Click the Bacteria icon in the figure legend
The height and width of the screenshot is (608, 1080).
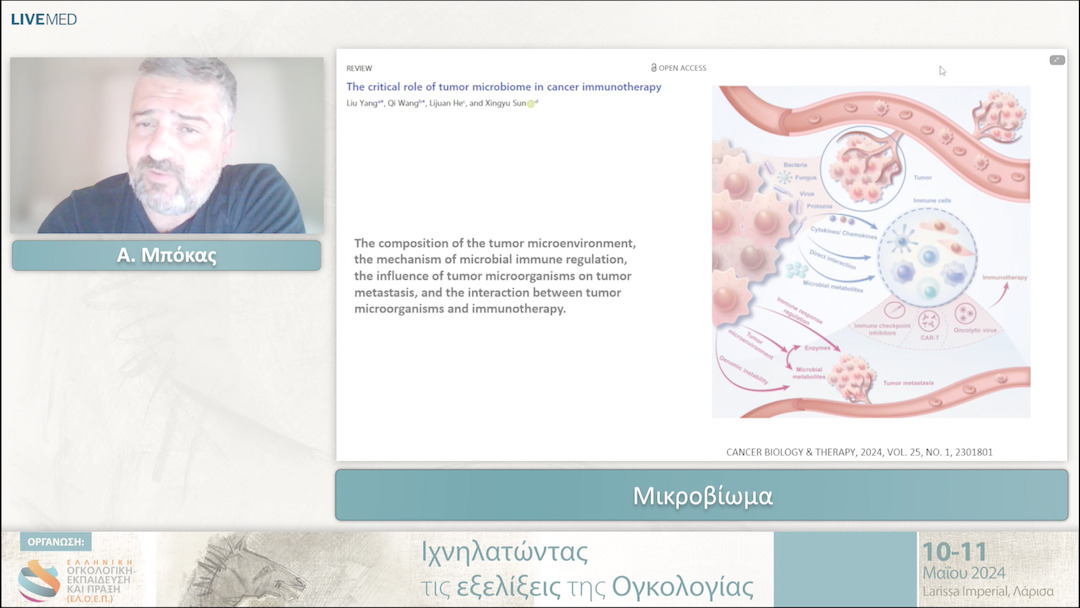click(770, 168)
